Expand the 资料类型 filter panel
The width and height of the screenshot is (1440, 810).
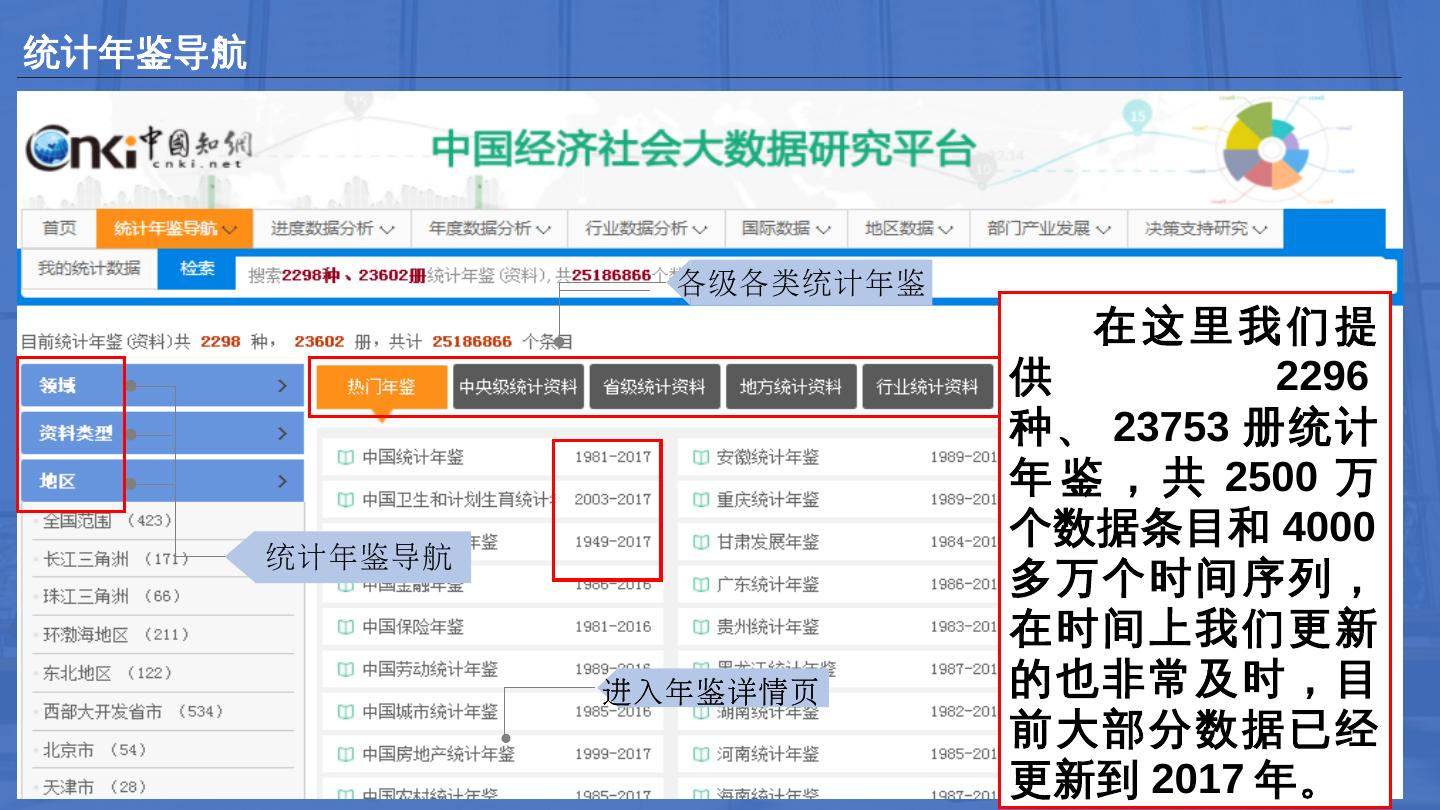coord(162,434)
